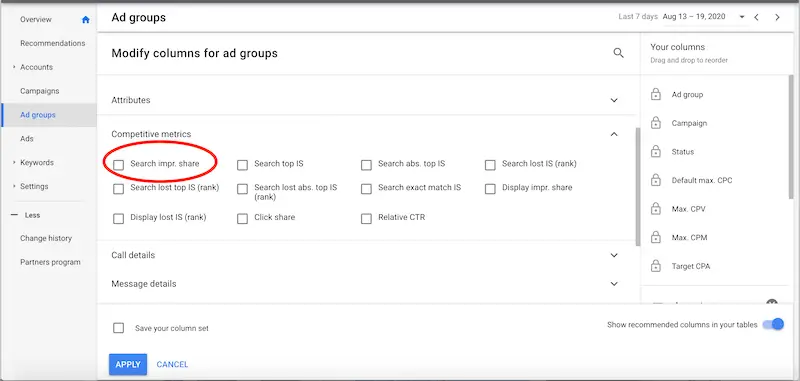Click the column list scrollbar
800x381 pixels.
pyautogui.click(x=638, y=186)
